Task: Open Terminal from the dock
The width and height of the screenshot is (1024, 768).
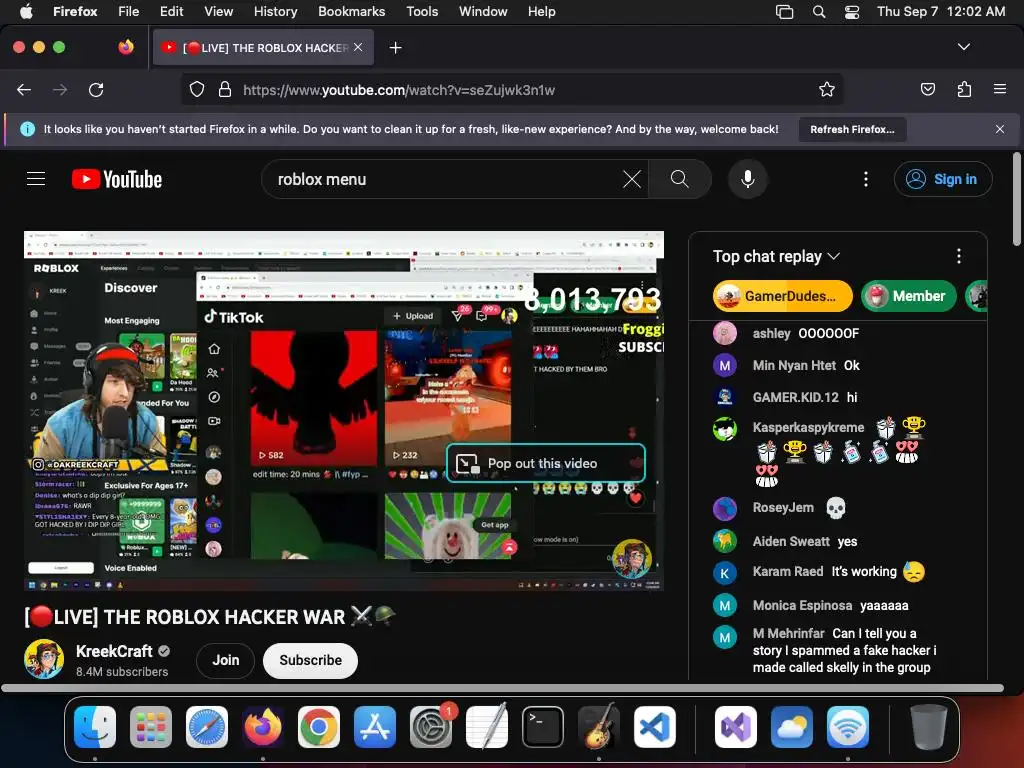Action: tap(543, 727)
